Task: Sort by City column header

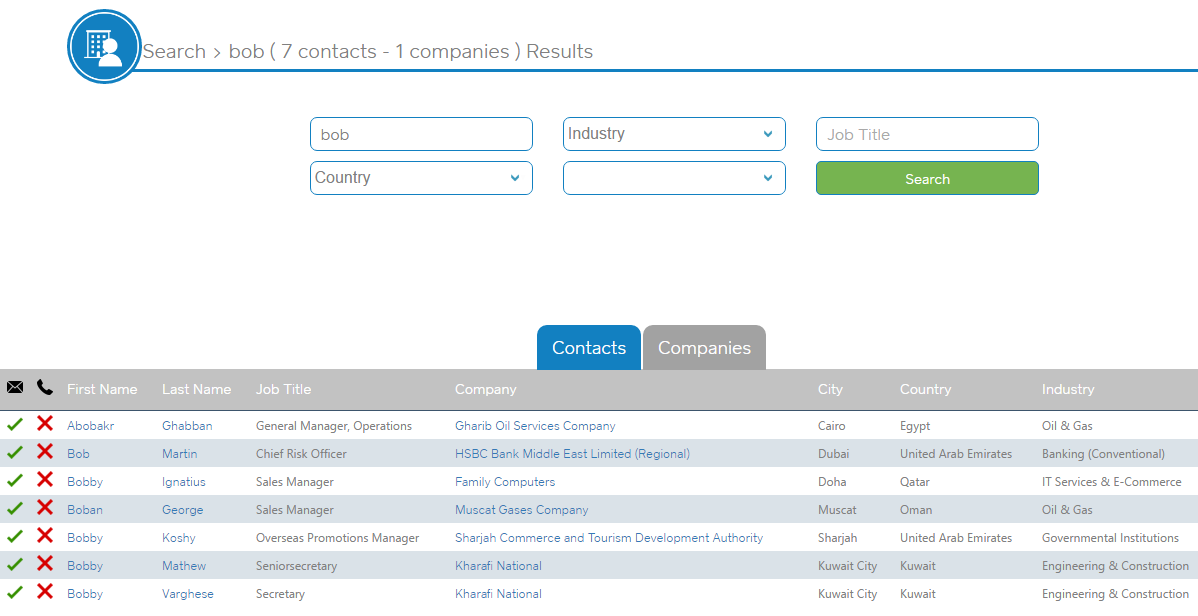Action: 830,389
